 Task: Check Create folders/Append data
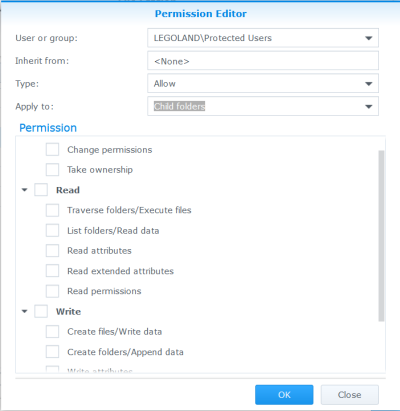pos(52,352)
